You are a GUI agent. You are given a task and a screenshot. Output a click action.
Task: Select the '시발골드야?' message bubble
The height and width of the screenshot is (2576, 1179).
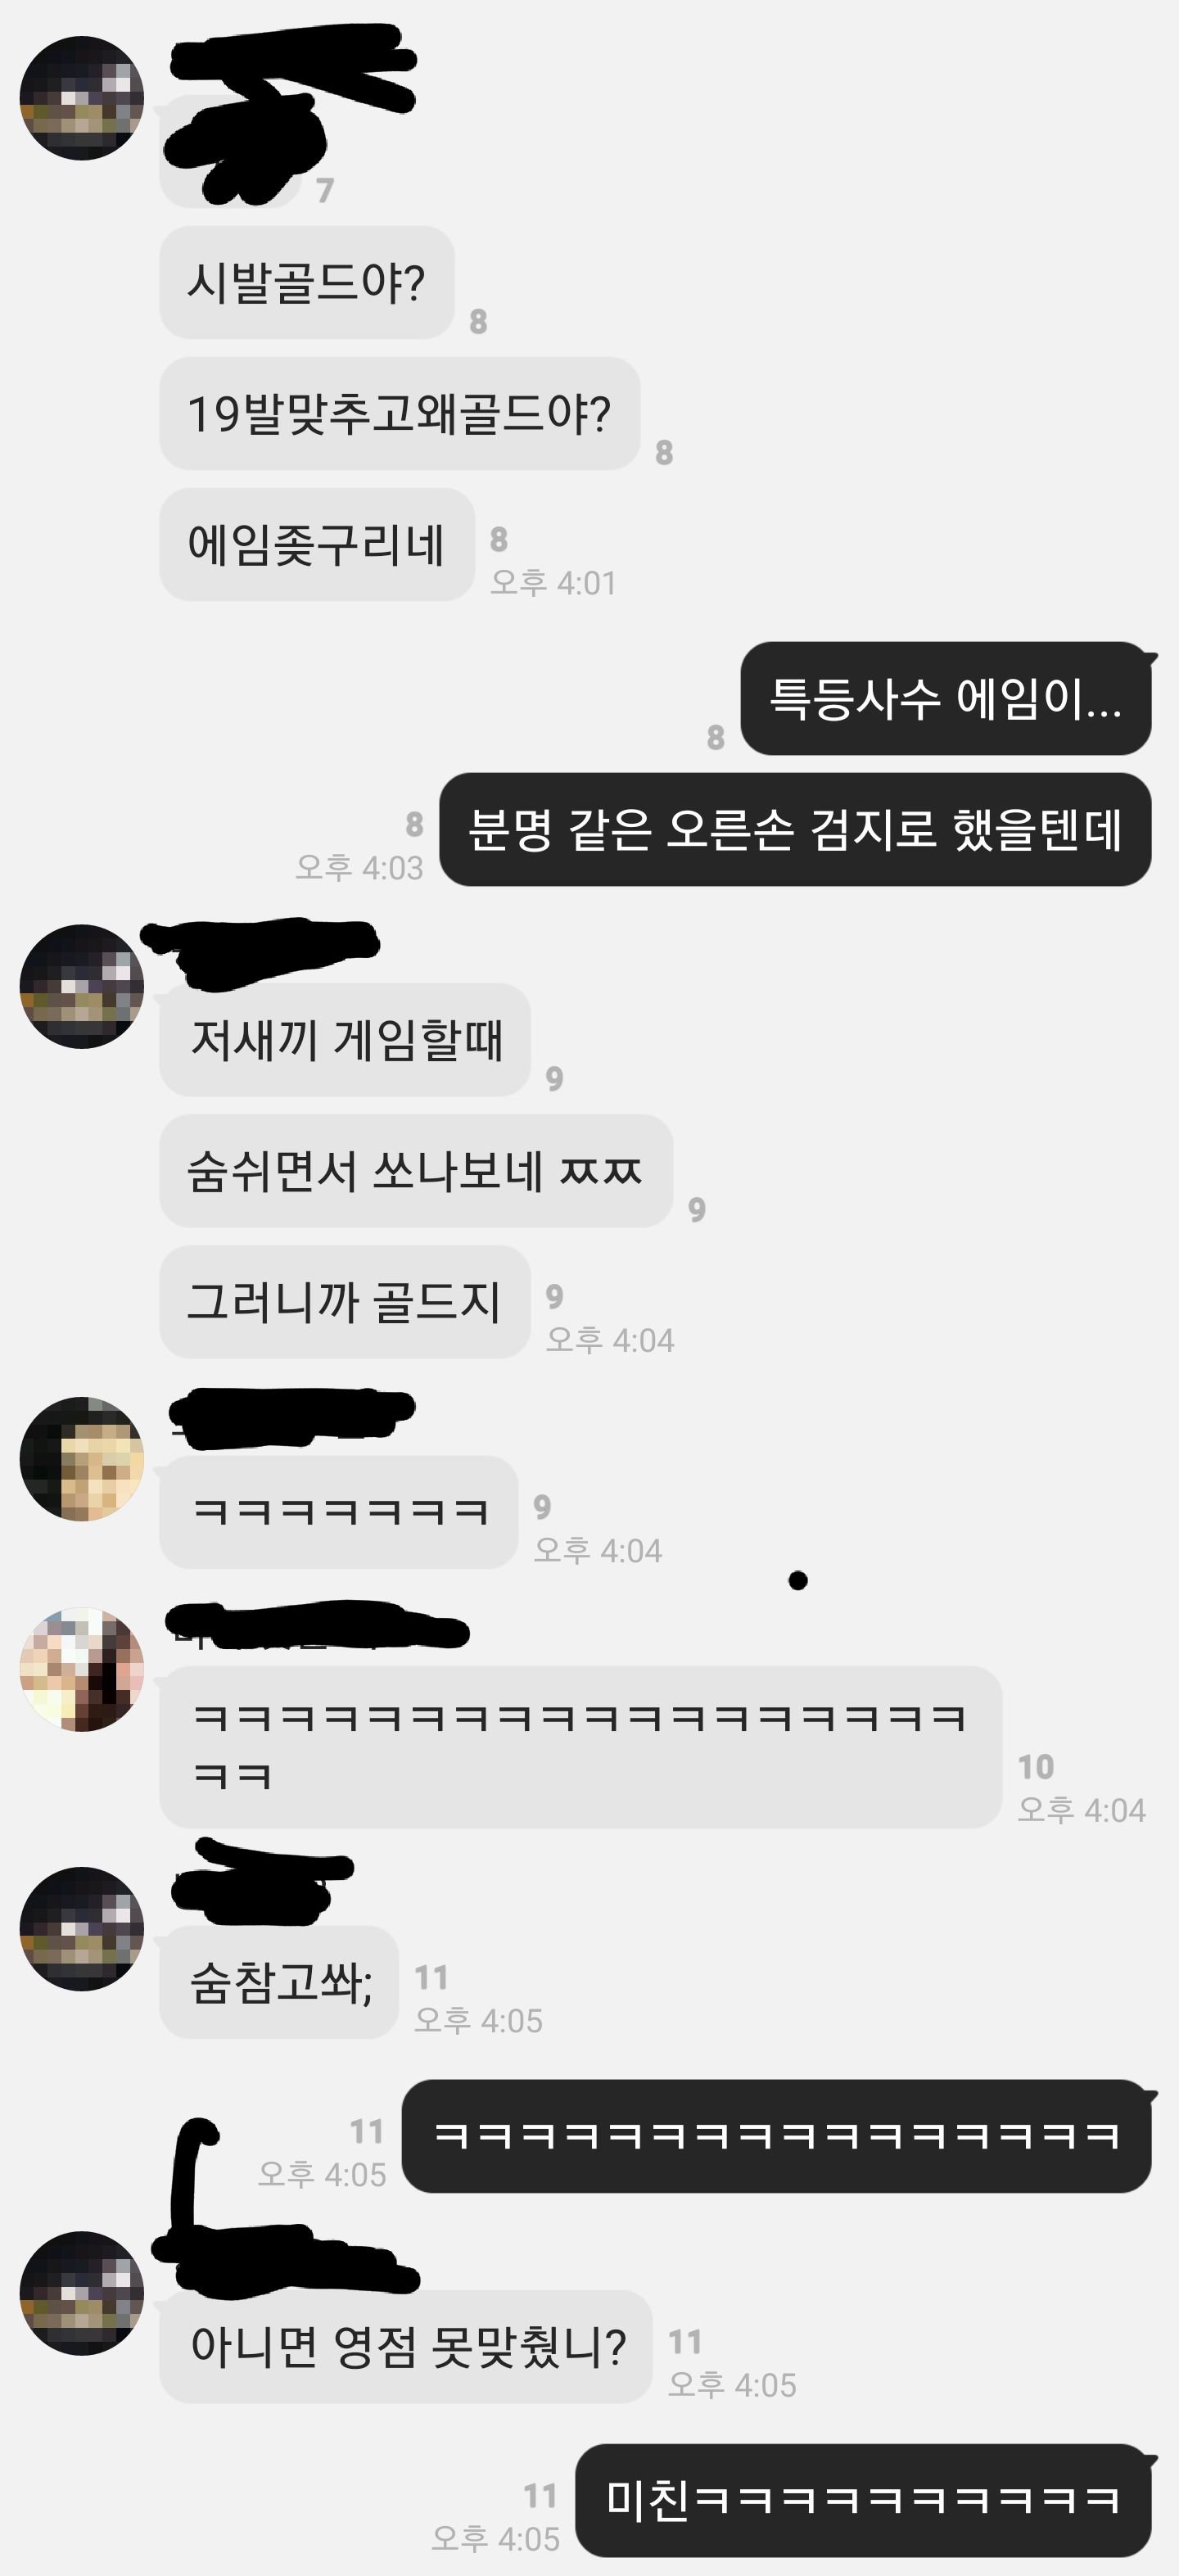[307, 283]
